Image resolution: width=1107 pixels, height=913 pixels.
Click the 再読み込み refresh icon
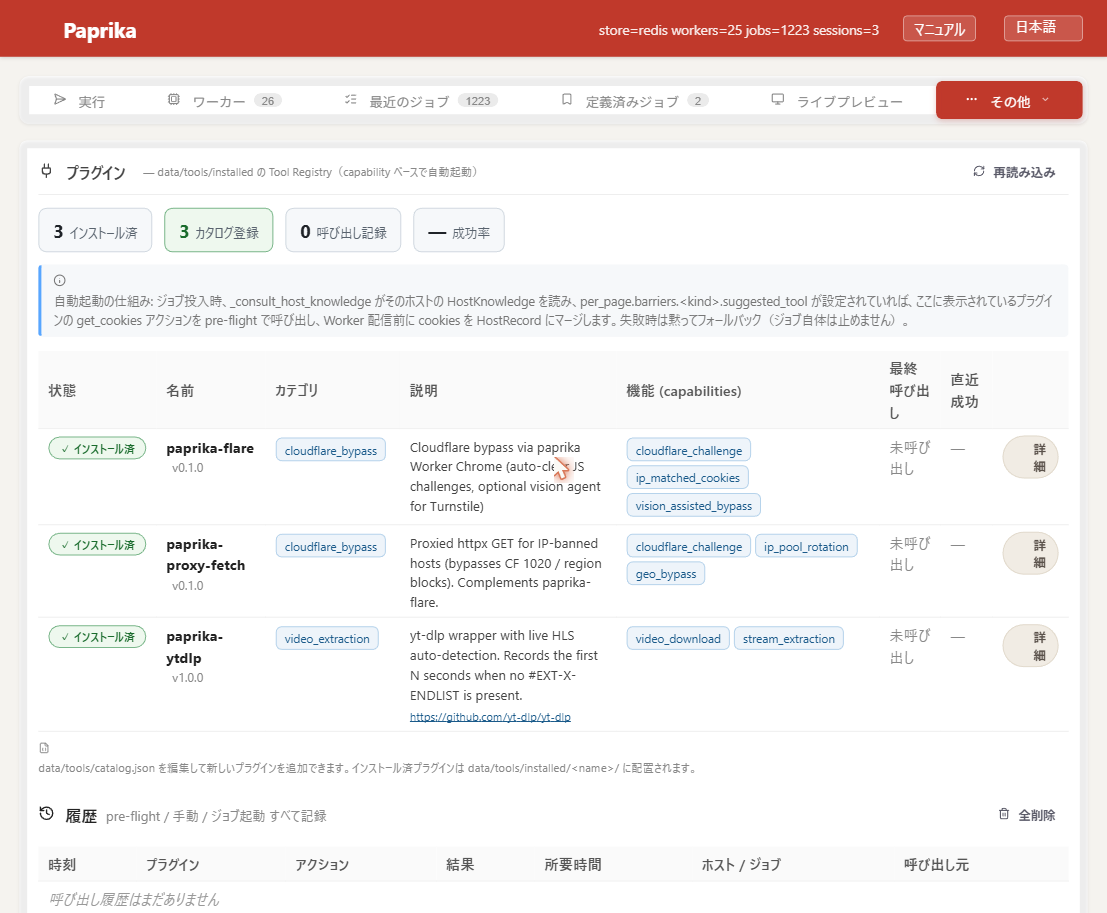coord(979,172)
